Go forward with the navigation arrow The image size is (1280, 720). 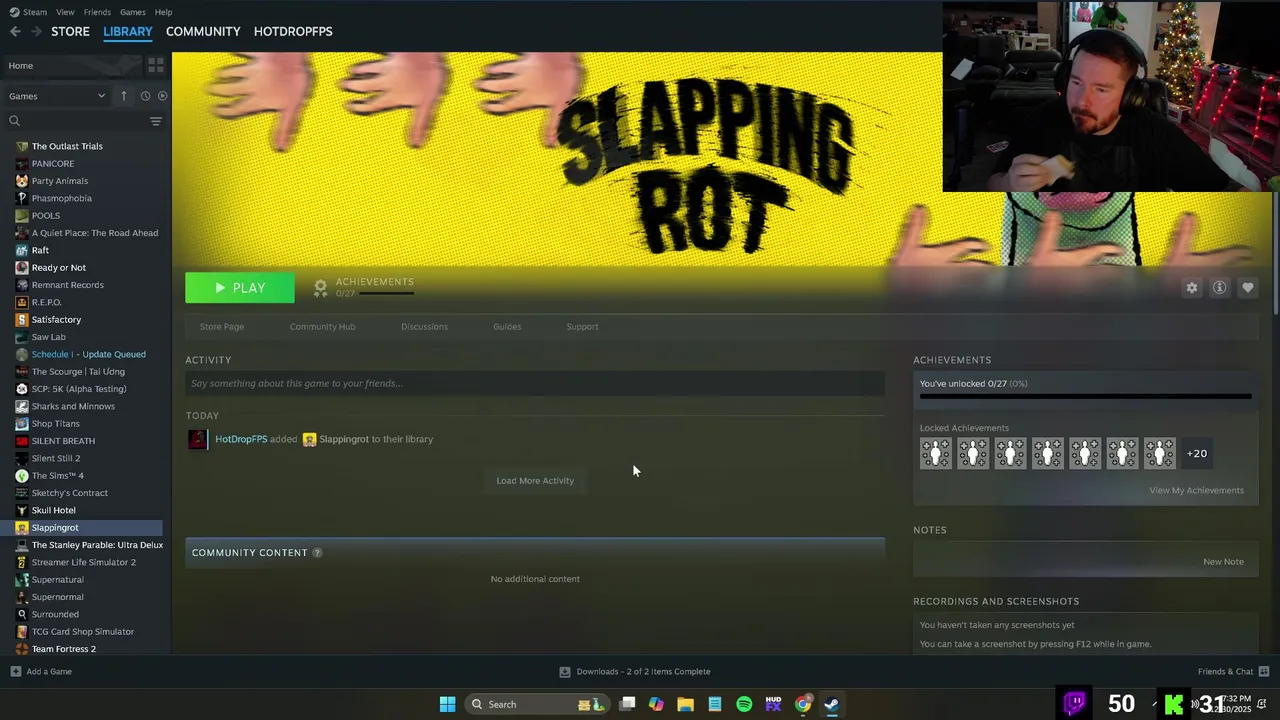coord(39,31)
